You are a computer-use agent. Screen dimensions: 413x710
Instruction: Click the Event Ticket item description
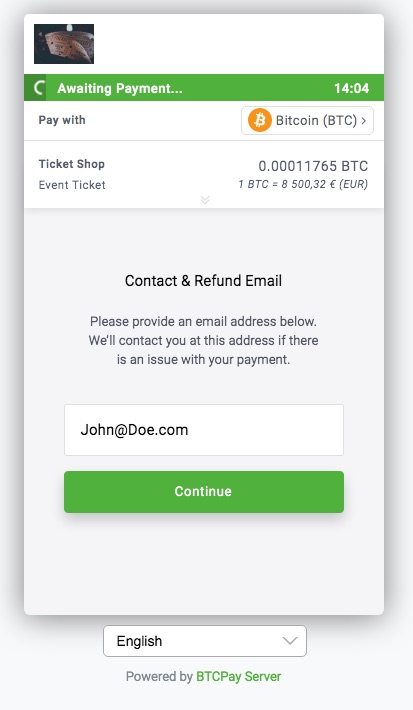72,185
